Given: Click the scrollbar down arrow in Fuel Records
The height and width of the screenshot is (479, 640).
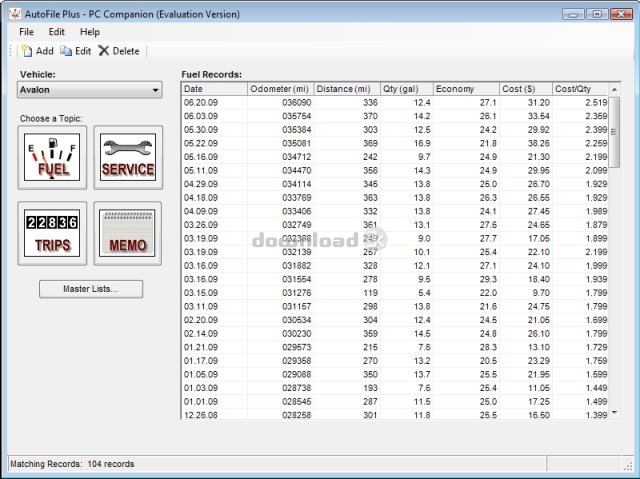Looking at the screenshot, I should pos(614,413).
